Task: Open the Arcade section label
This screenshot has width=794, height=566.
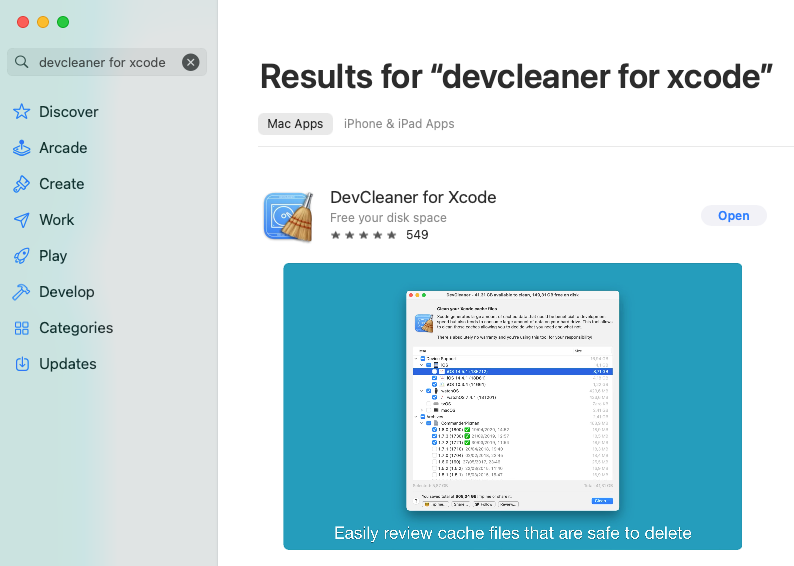Action: [x=63, y=148]
